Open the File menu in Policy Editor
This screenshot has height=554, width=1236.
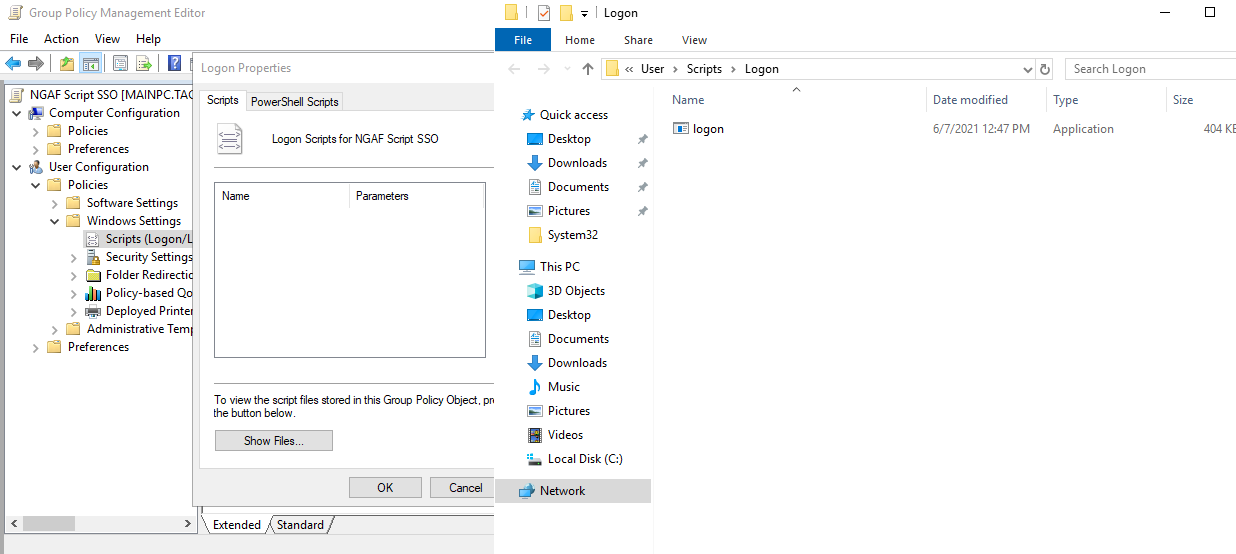[19, 38]
